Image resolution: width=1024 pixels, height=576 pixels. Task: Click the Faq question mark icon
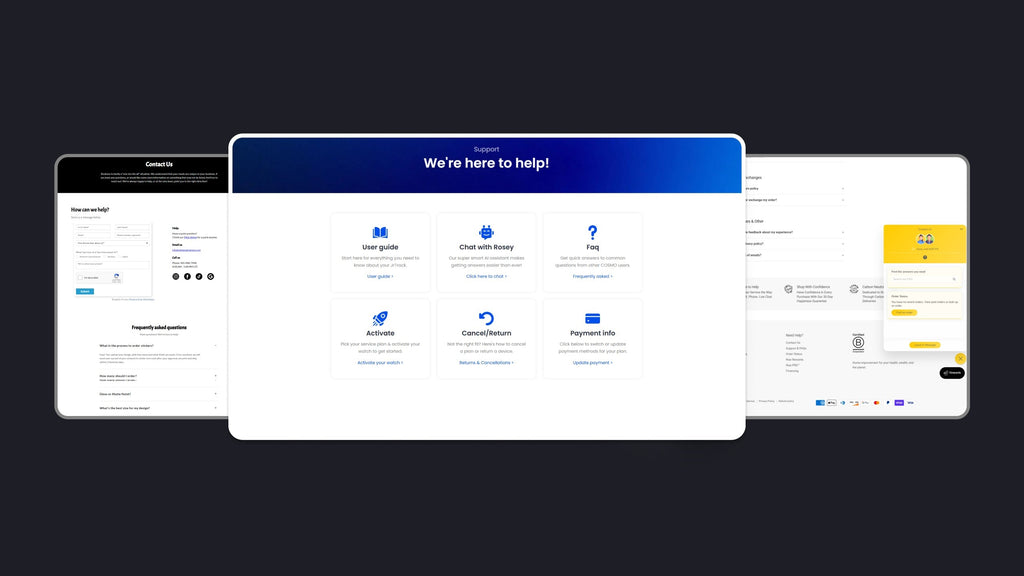click(592, 232)
